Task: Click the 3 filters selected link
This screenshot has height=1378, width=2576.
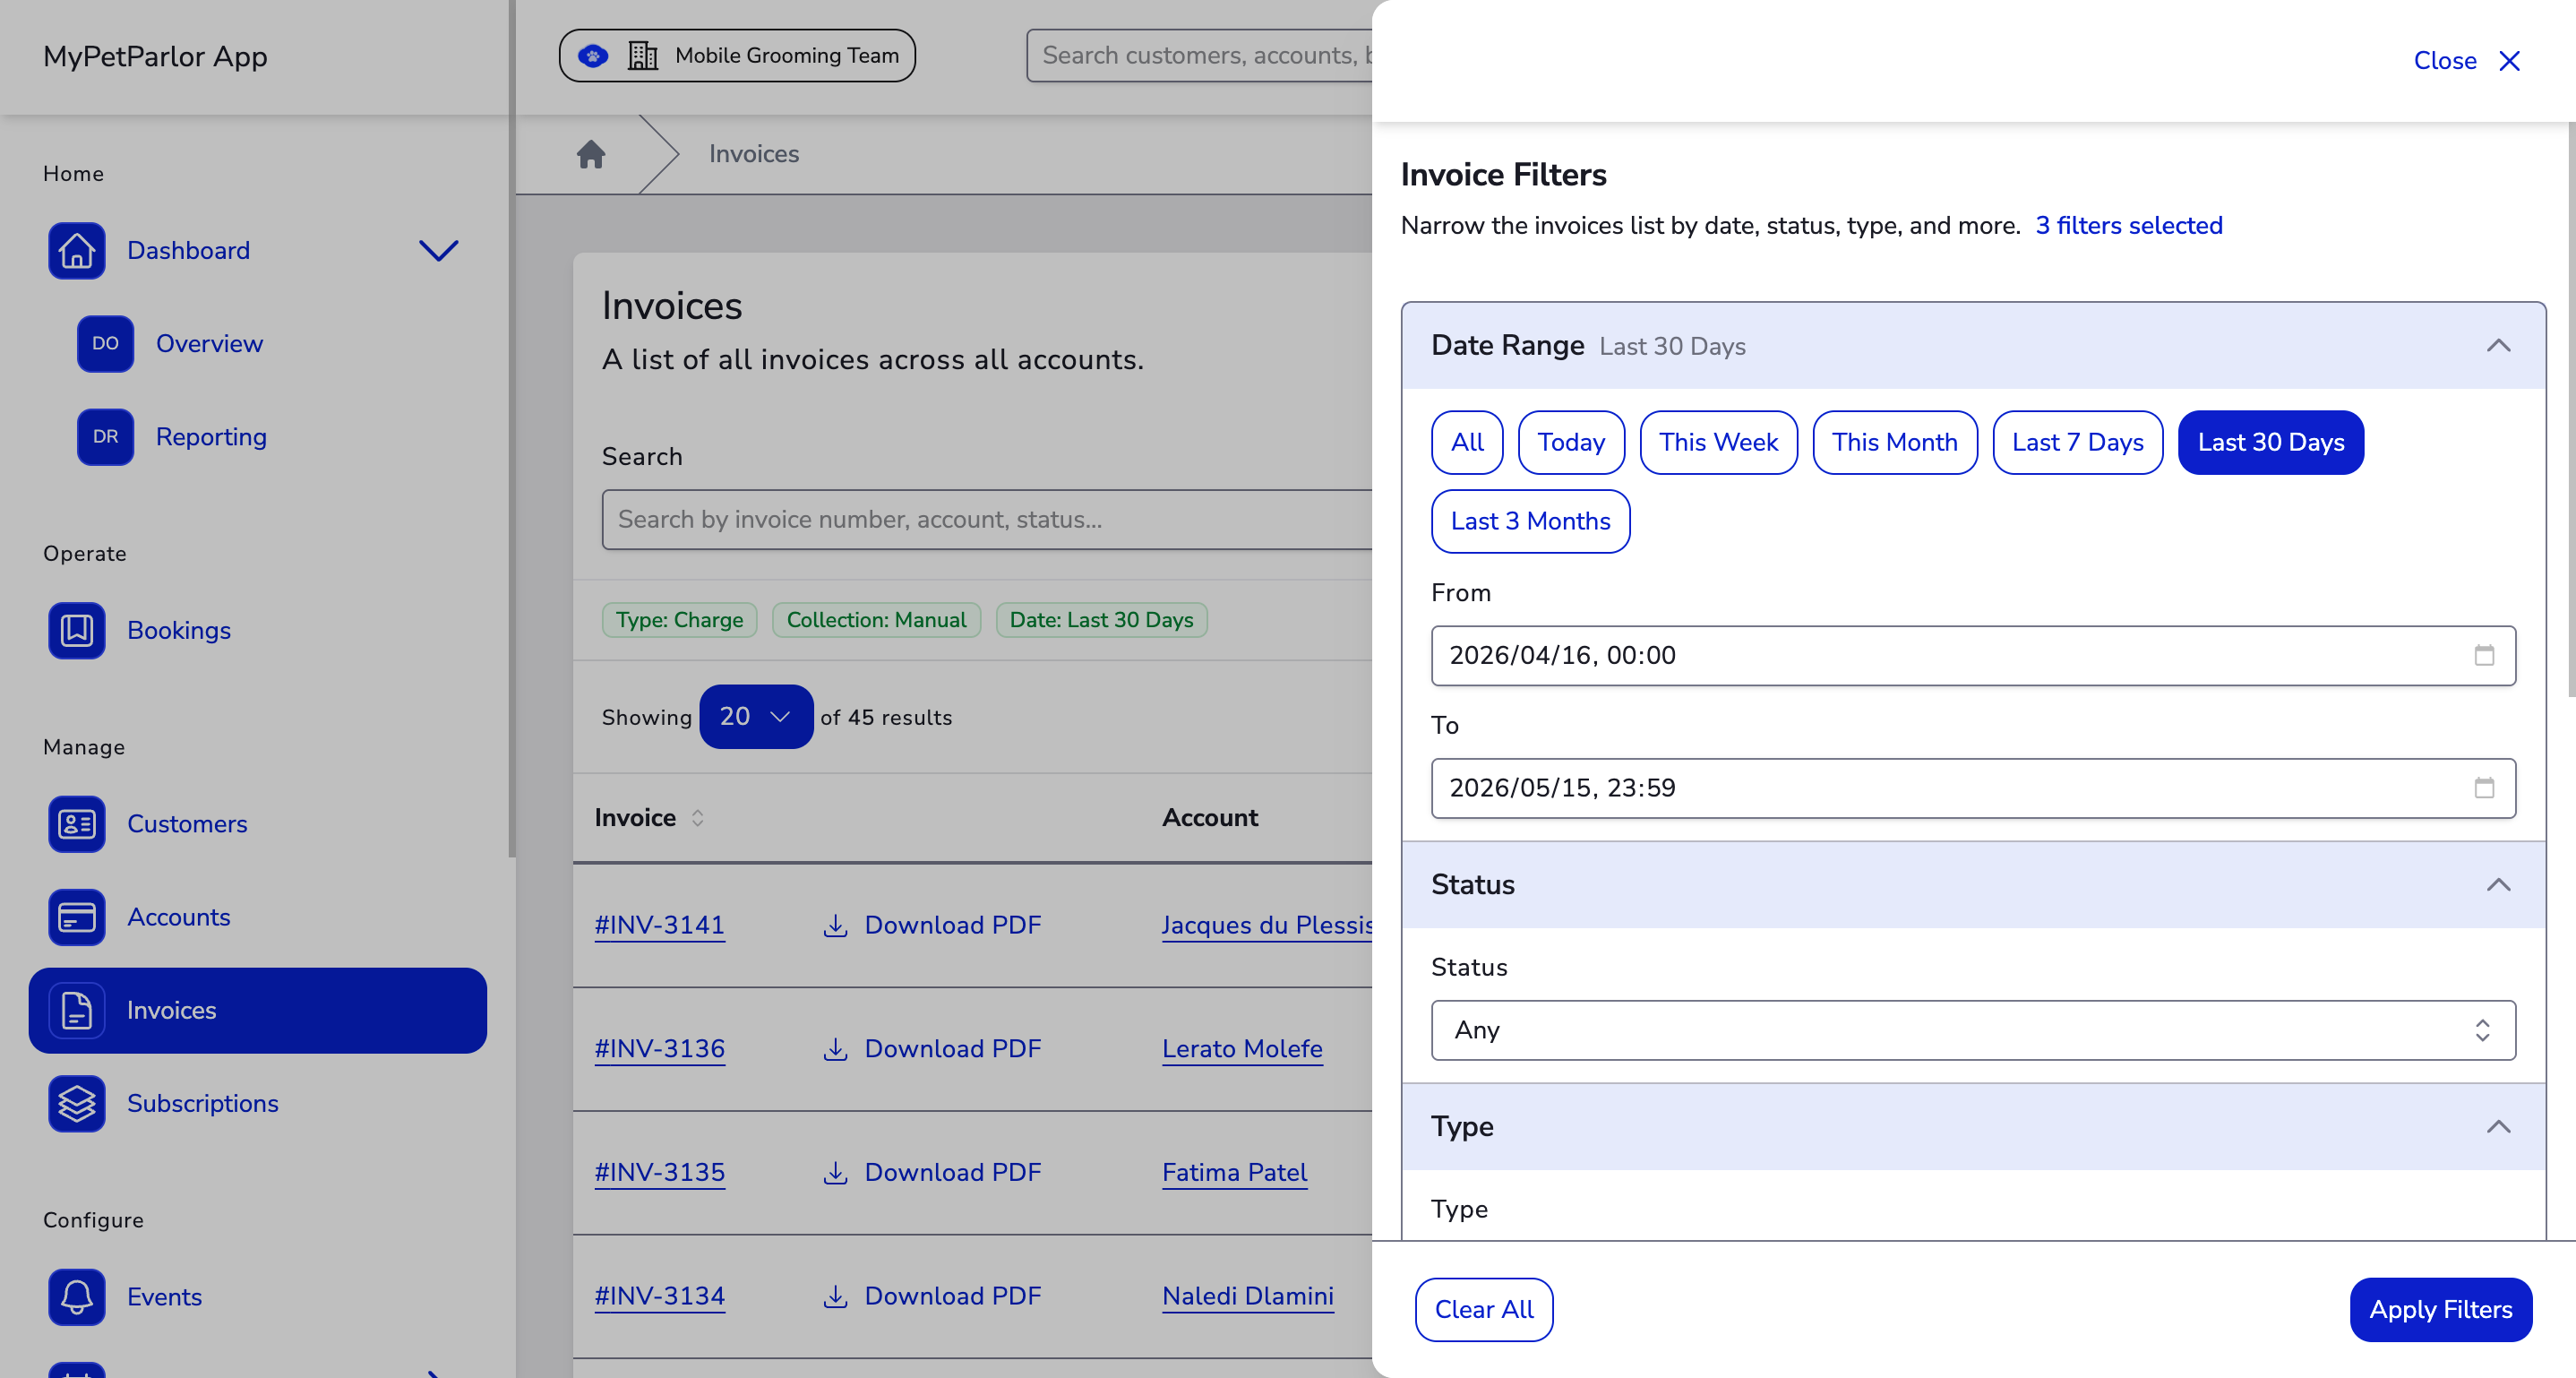Action: pos(2129,226)
